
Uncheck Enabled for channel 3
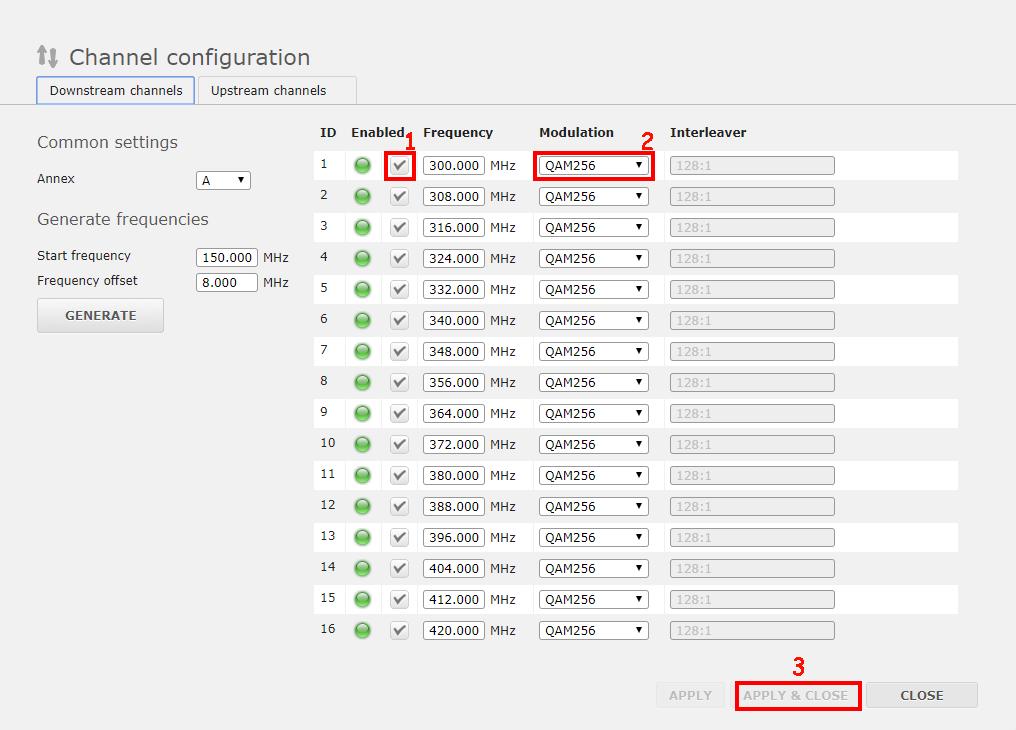click(400, 228)
